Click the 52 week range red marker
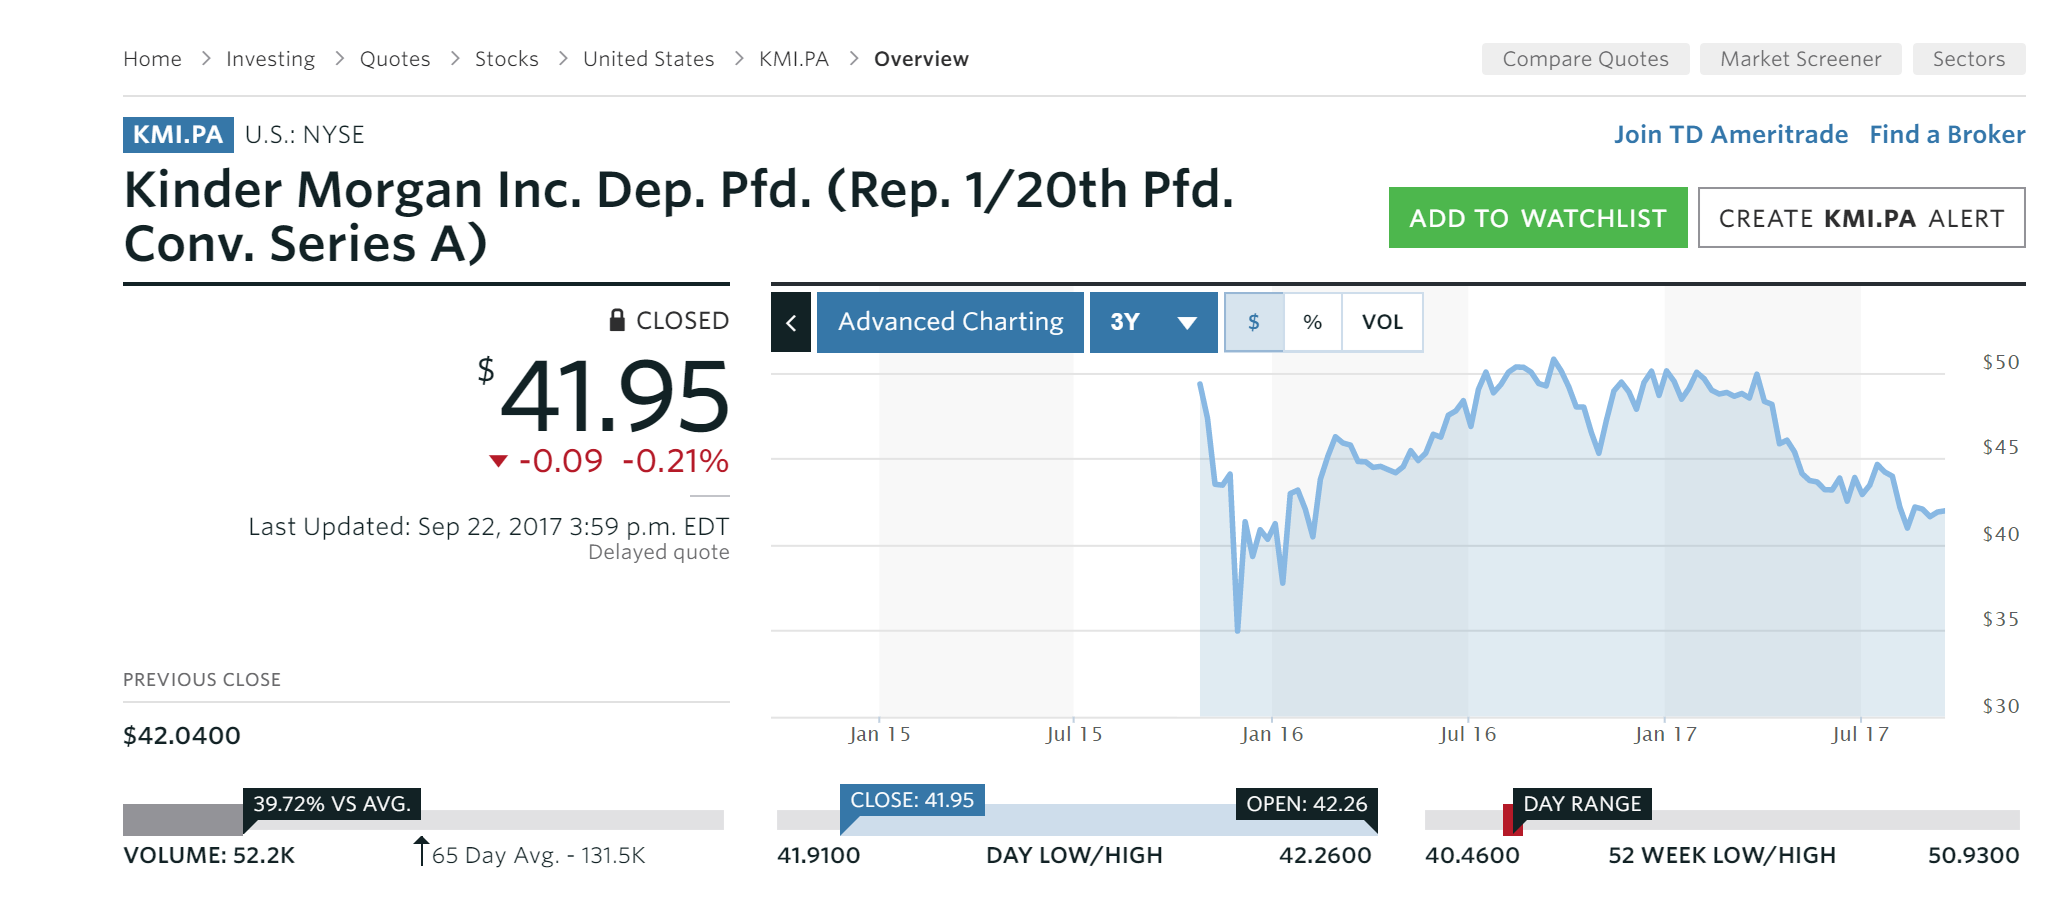 pos(1510,819)
